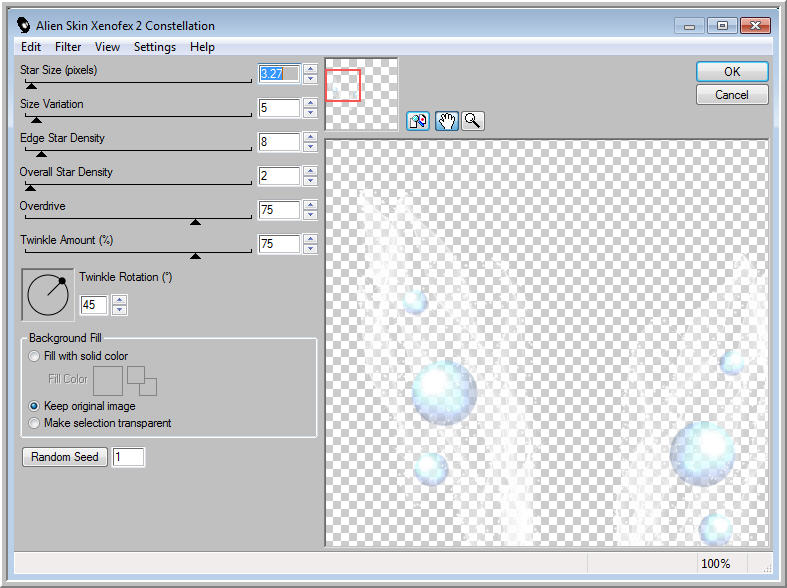
Task: Click the Star Size value field
Action: [279, 74]
